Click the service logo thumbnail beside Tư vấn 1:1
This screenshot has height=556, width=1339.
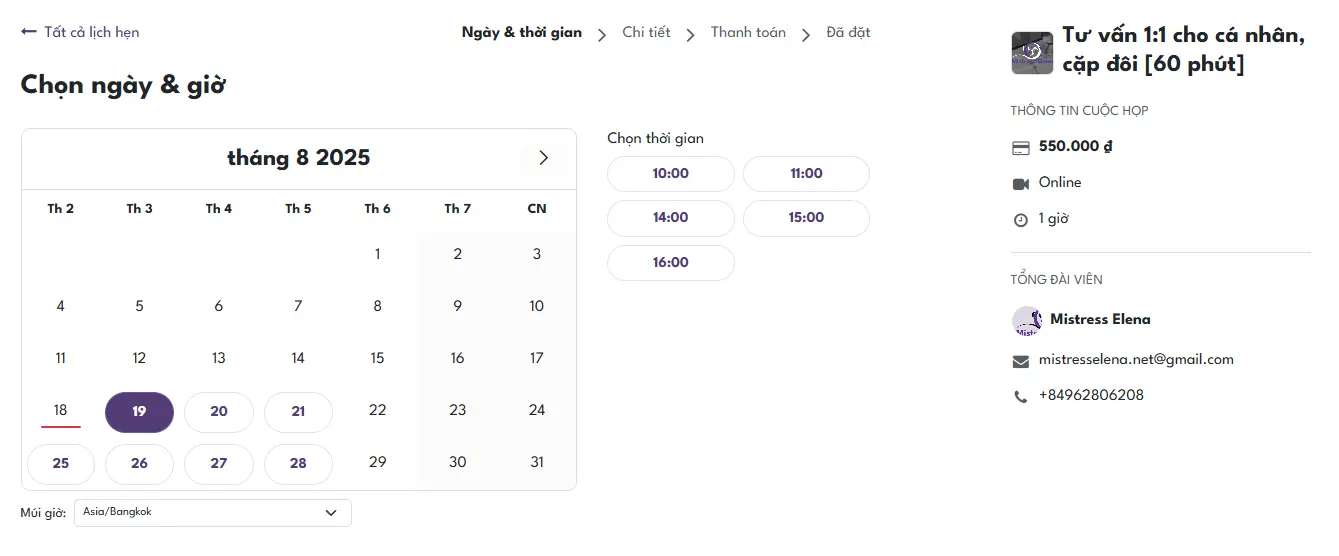click(1032, 53)
